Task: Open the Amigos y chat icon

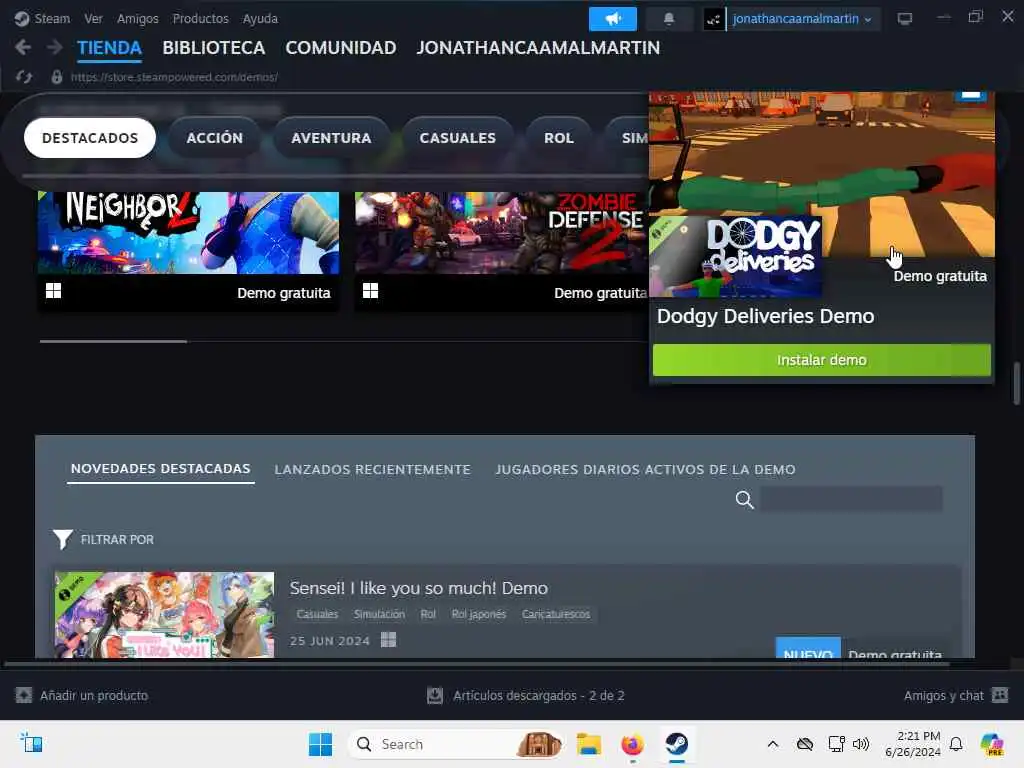Action: (1000, 695)
